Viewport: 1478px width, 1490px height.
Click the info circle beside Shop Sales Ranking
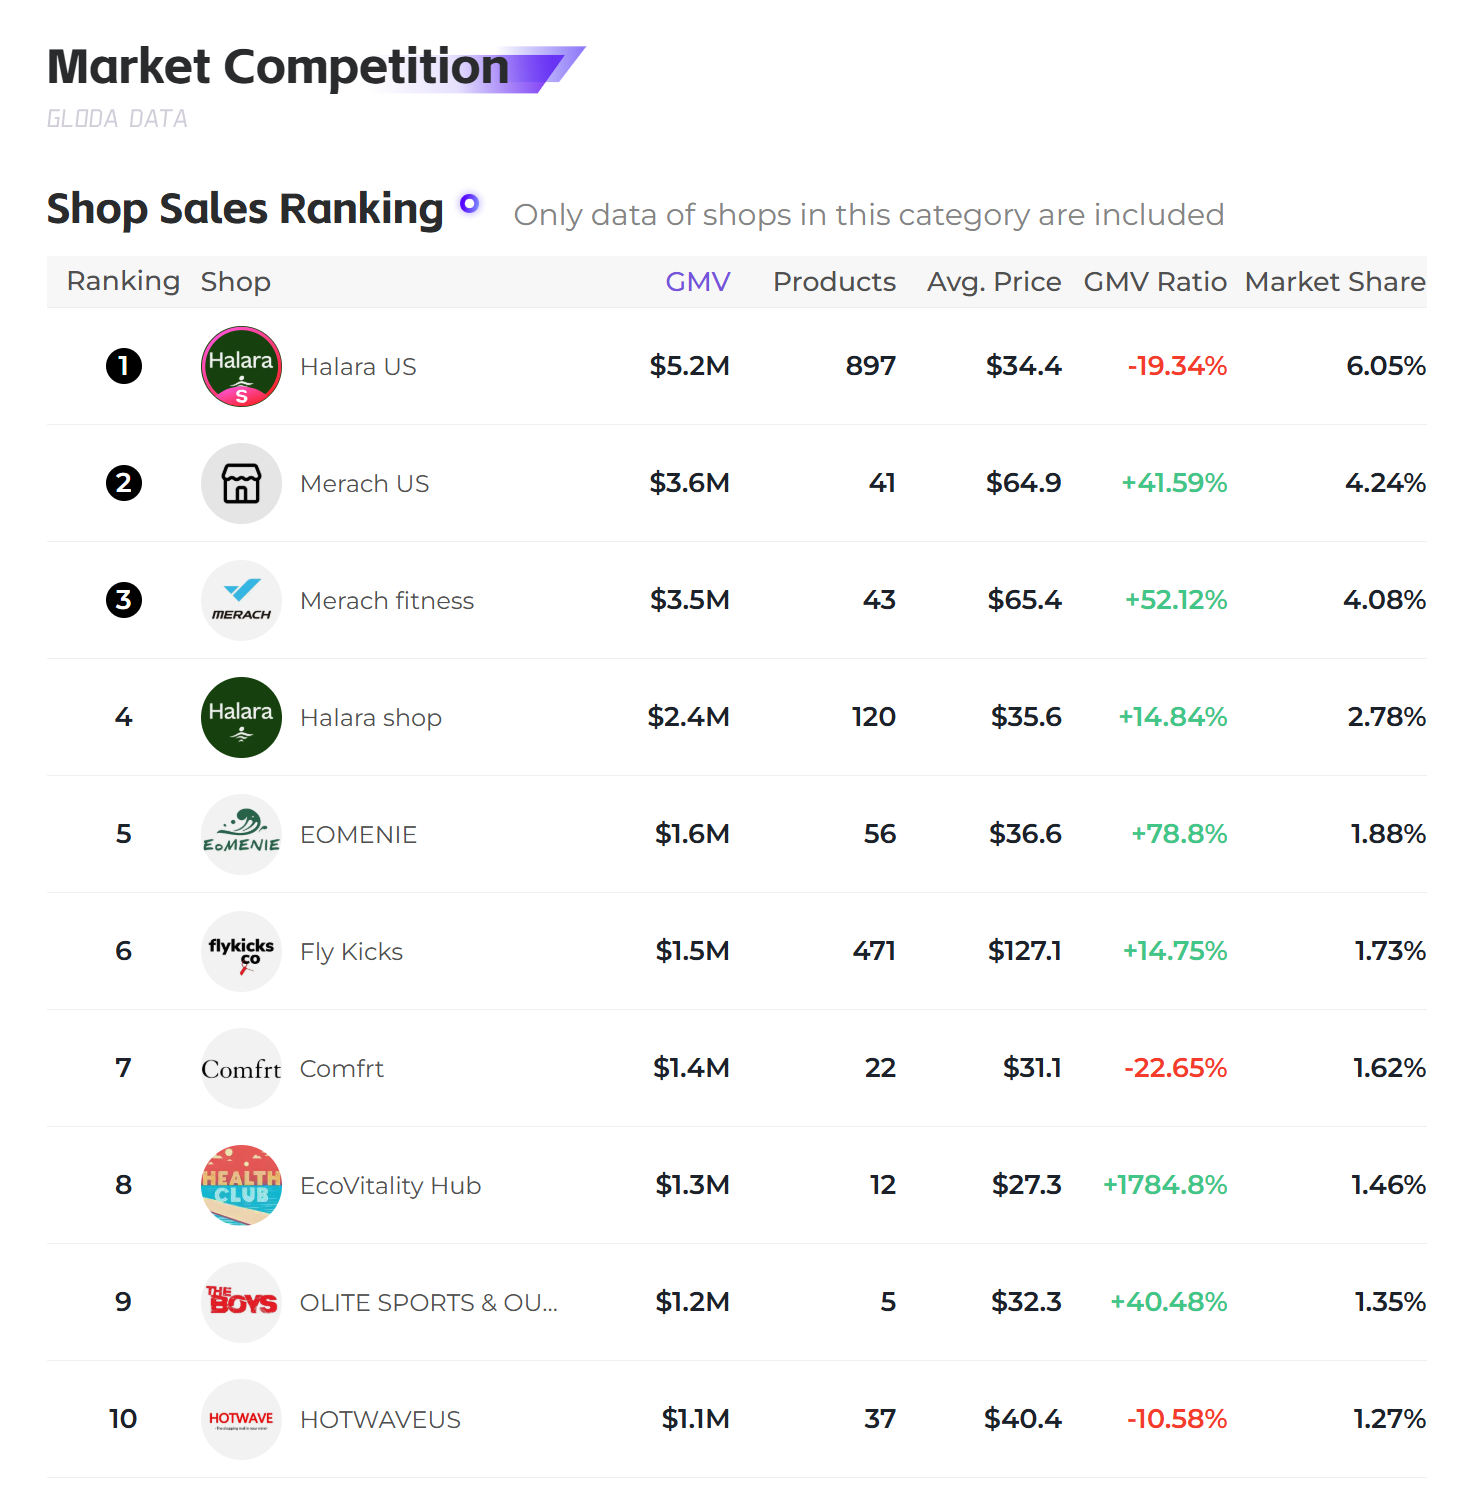(x=469, y=204)
